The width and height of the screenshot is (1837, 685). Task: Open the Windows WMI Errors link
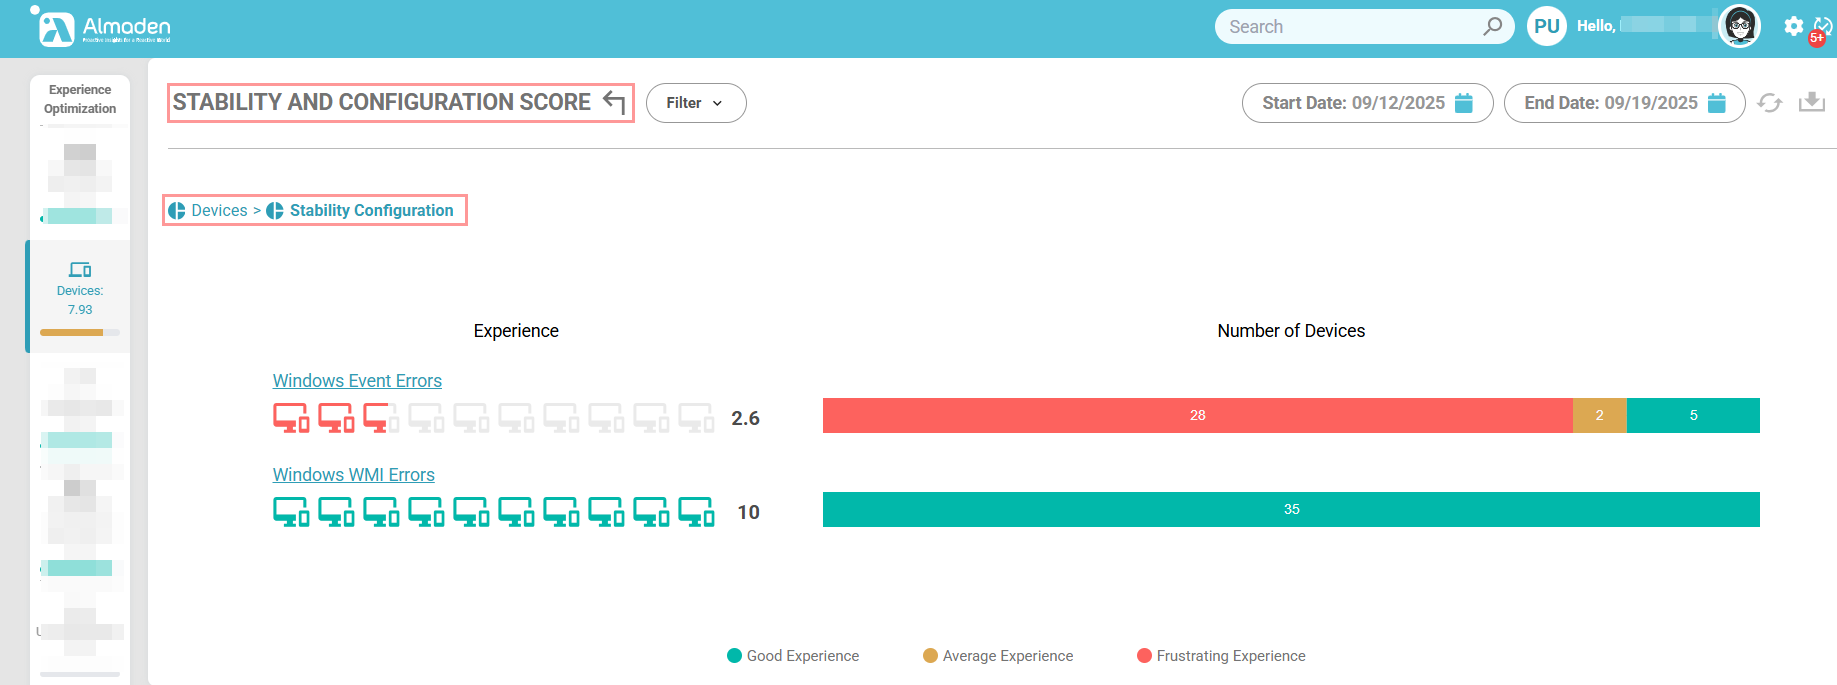click(x=354, y=475)
